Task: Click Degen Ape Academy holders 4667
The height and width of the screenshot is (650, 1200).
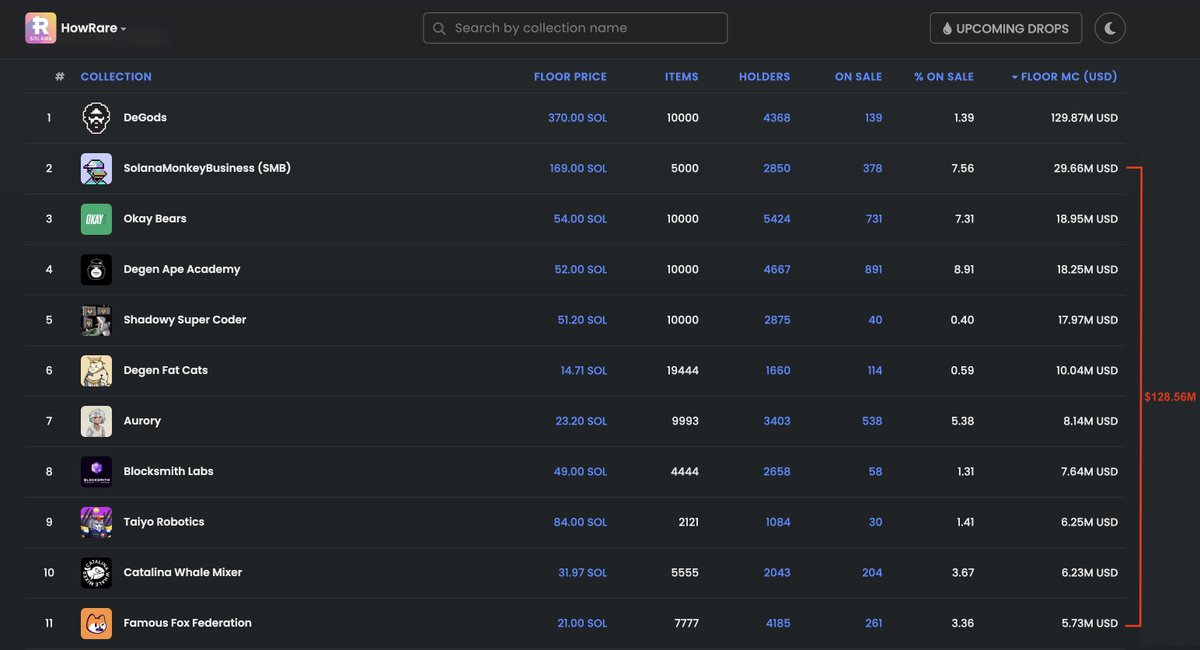Action: click(x=776, y=269)
